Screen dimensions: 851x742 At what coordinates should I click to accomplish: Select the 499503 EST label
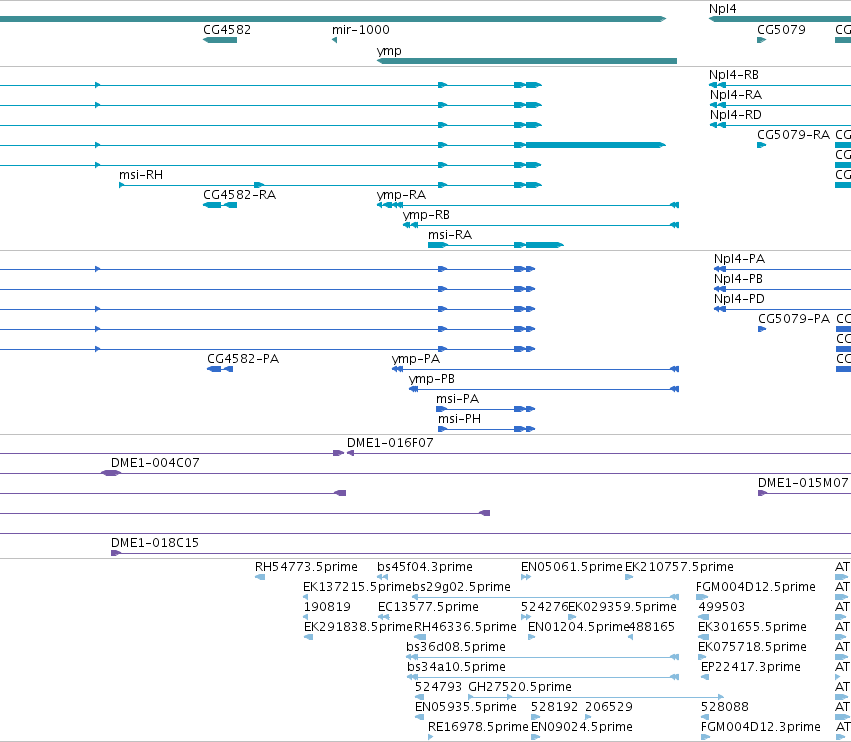722,607
